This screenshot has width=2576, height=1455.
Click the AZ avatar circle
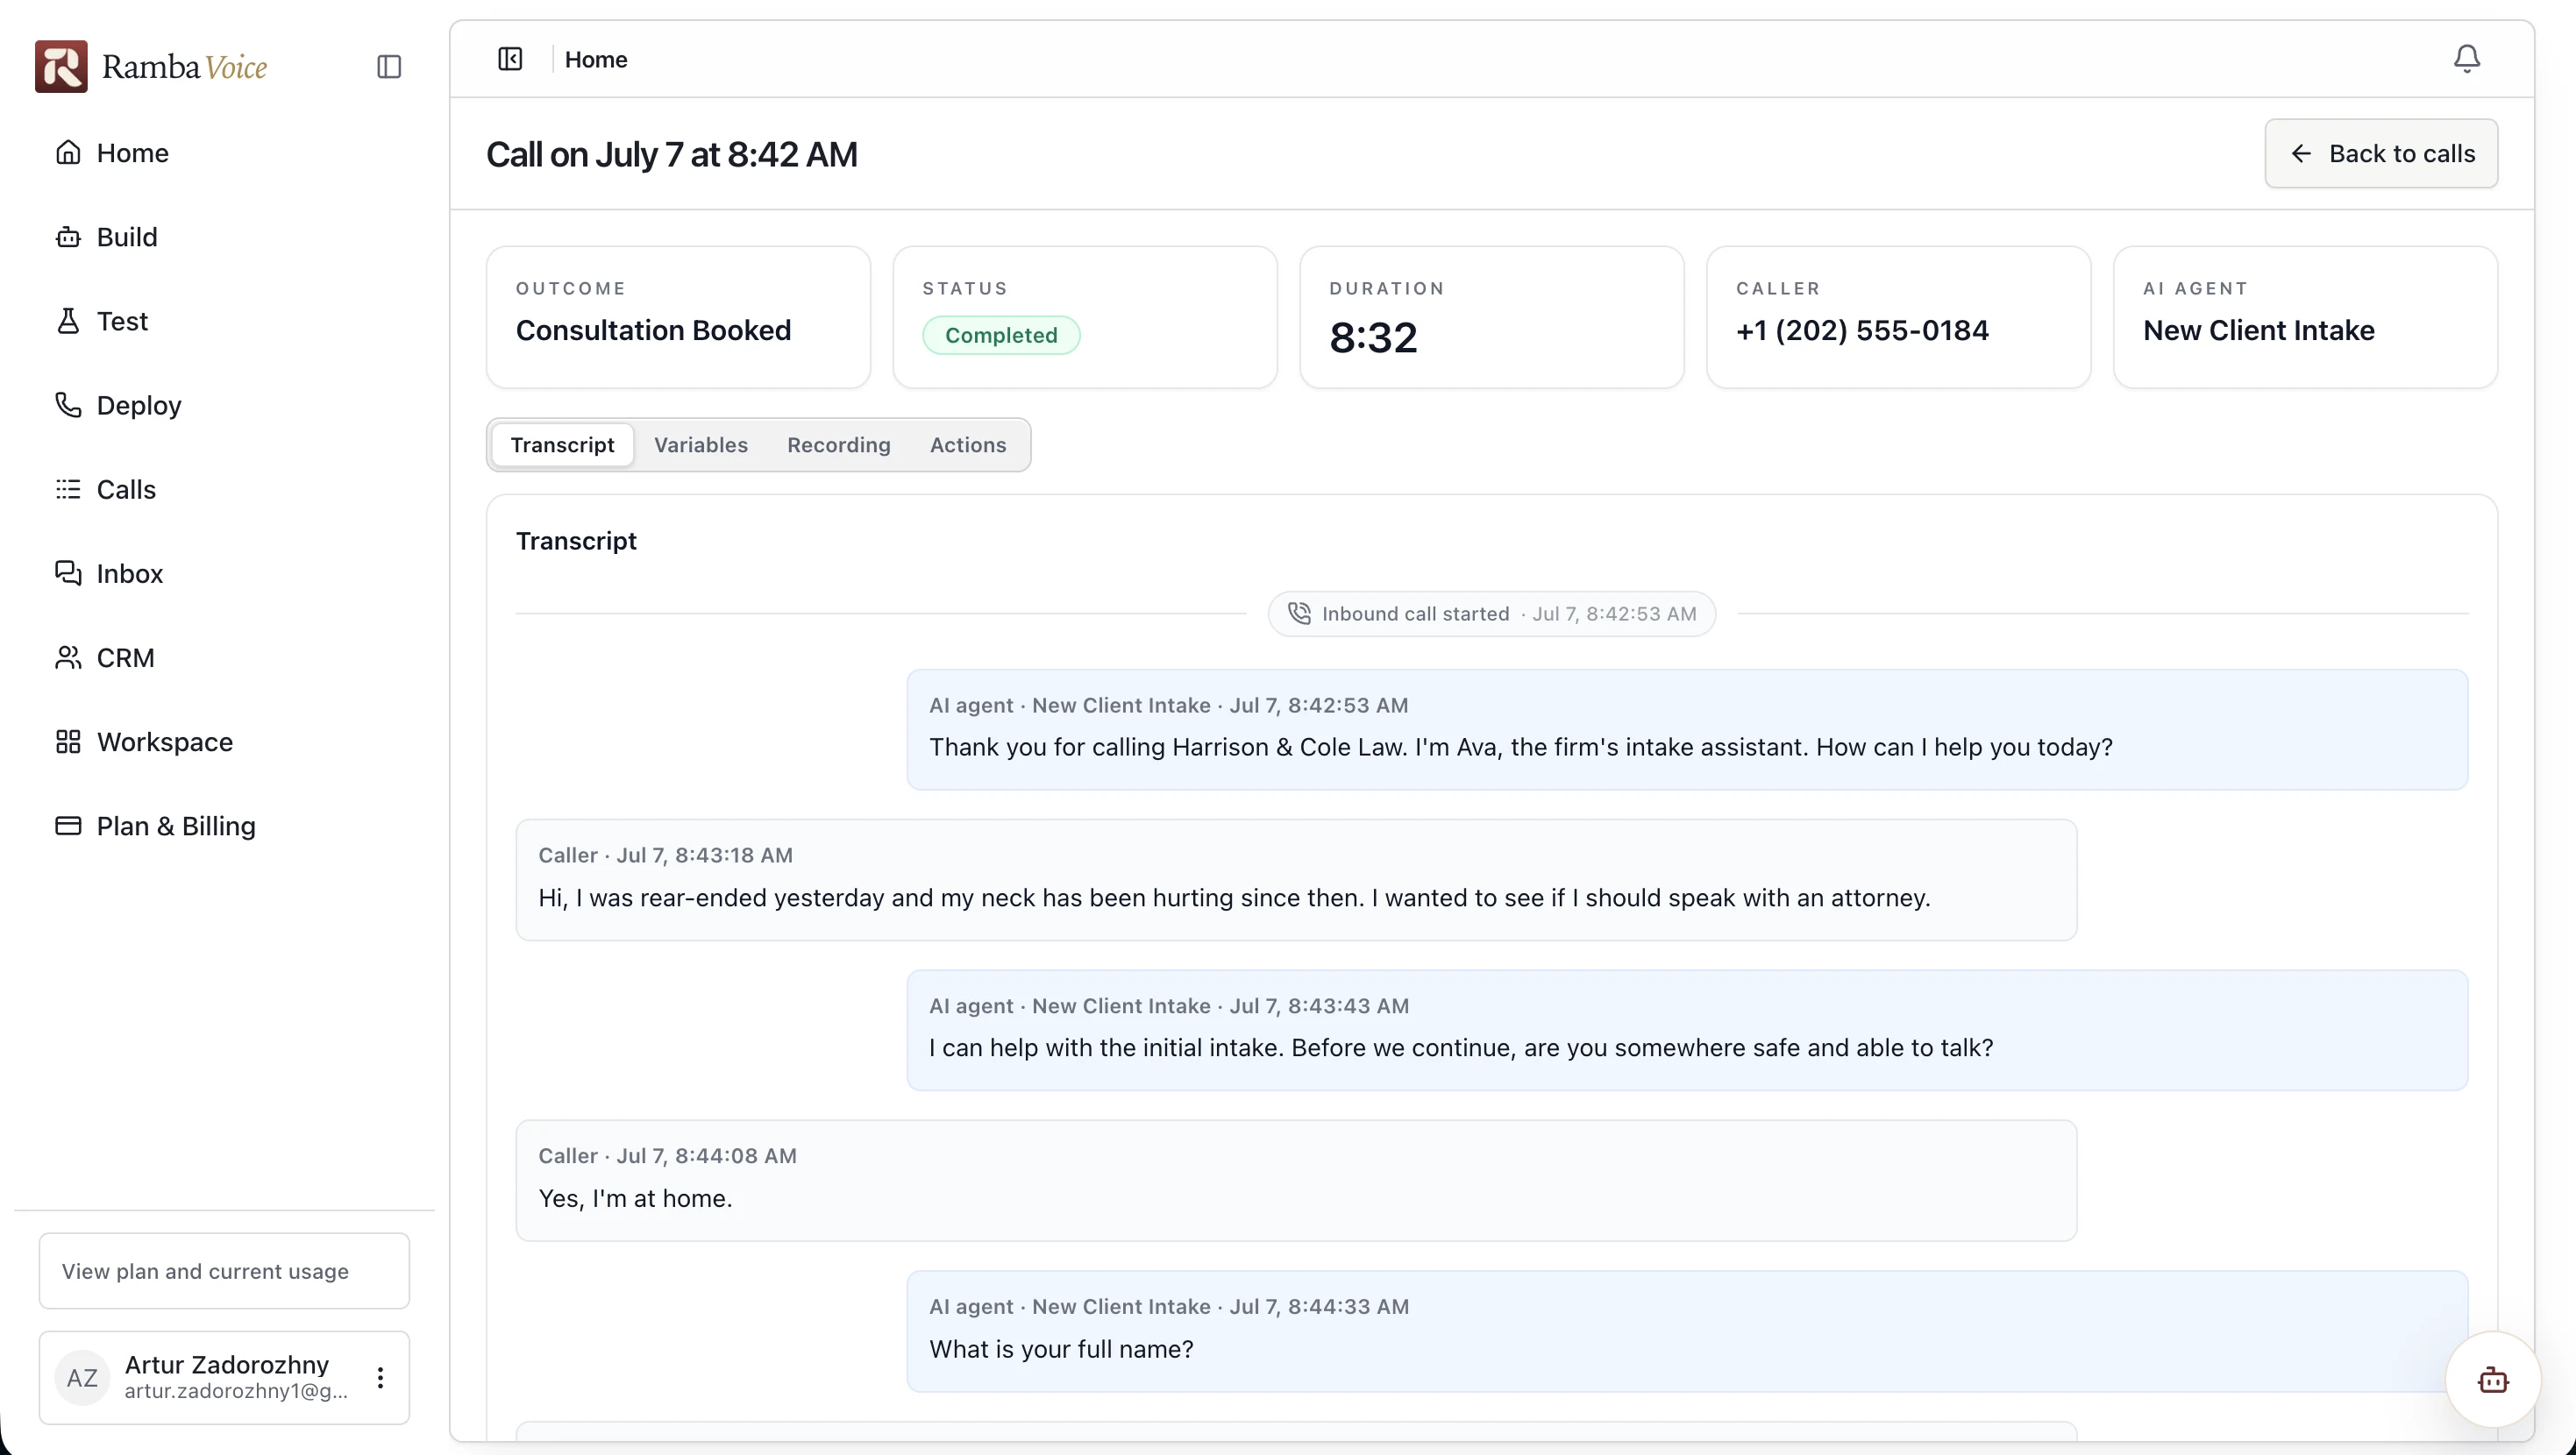click(82, 1378)
